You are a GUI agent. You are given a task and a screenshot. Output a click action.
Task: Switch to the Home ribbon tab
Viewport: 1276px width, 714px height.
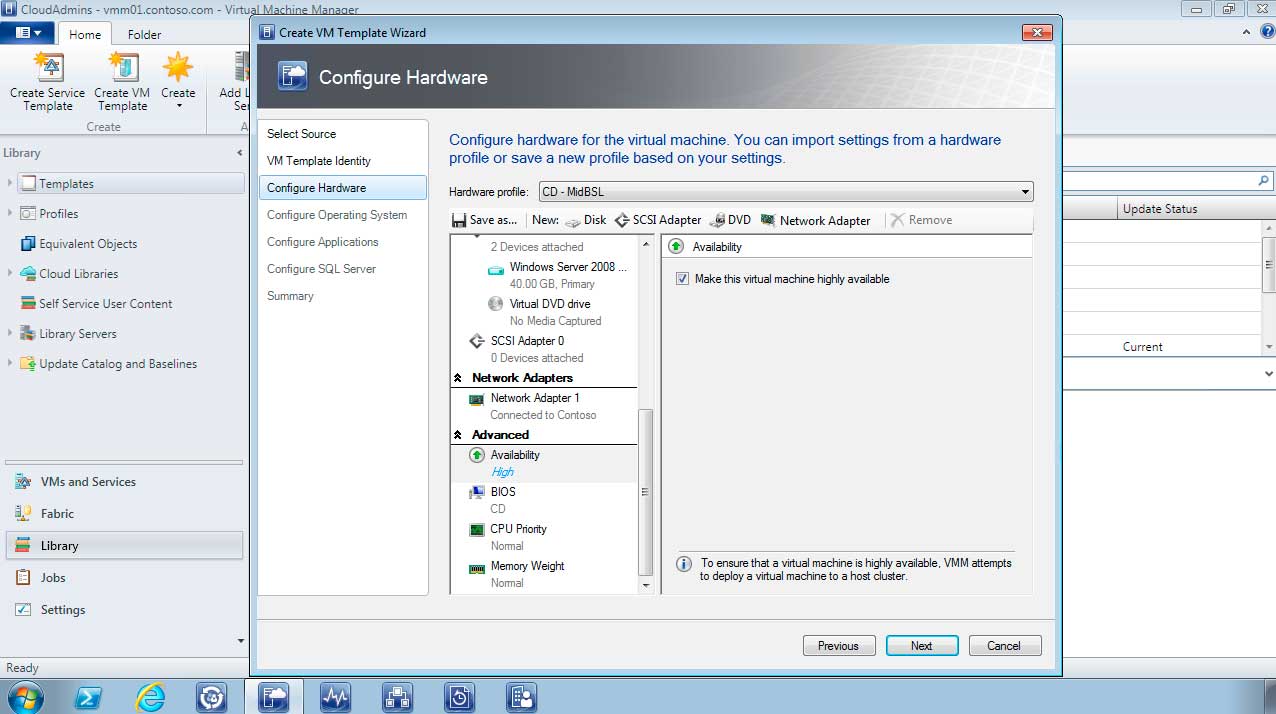click(84, 34)
